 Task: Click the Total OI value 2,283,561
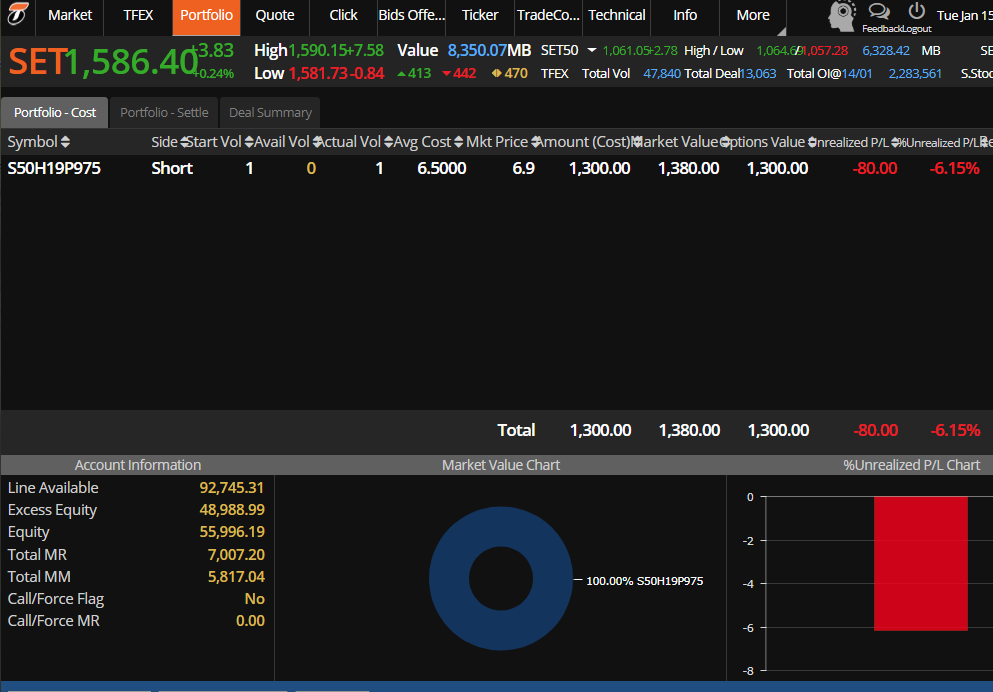tap(915, 74)
